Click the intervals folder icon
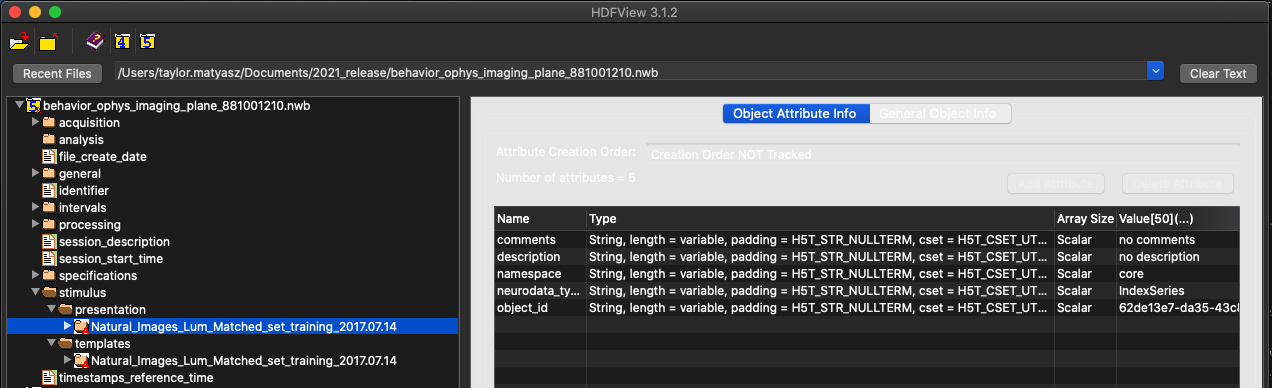Screen dimensions: 1272x388 (x=49, y=207)
